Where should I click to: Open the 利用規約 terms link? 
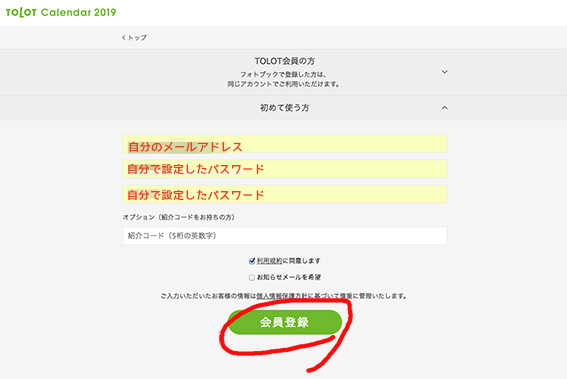point(269,261)
